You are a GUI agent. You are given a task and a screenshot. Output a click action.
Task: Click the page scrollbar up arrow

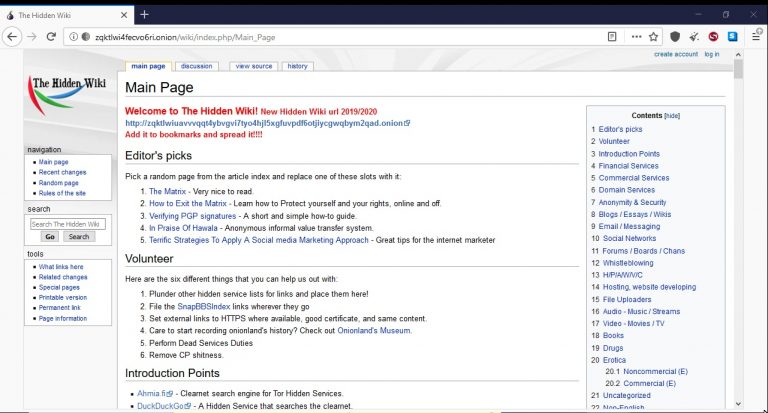(738, 55)
